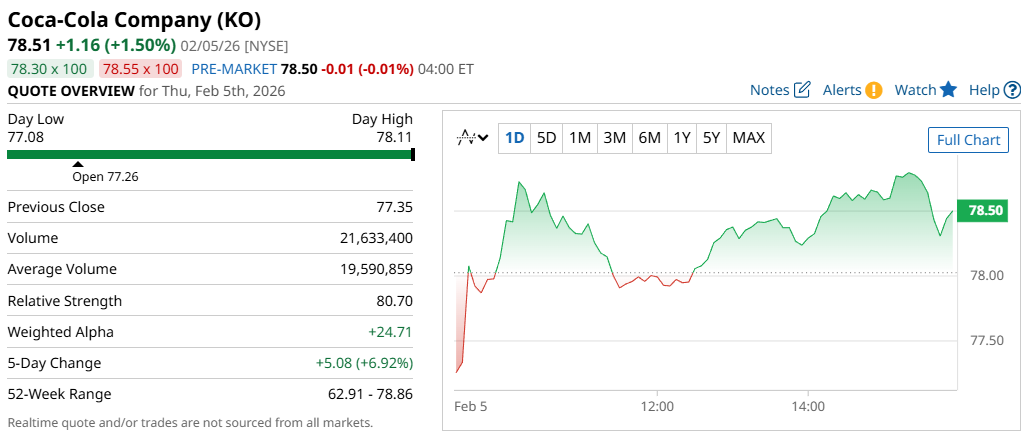
Task: Select the 1D chart period
Action: tap(515, 138)
